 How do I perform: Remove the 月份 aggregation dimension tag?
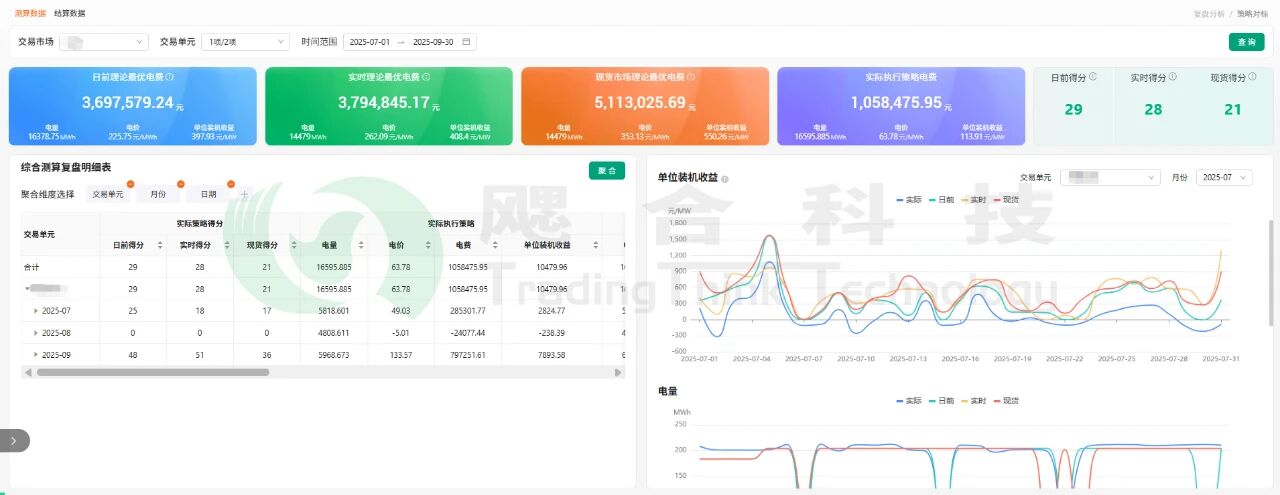181,184
